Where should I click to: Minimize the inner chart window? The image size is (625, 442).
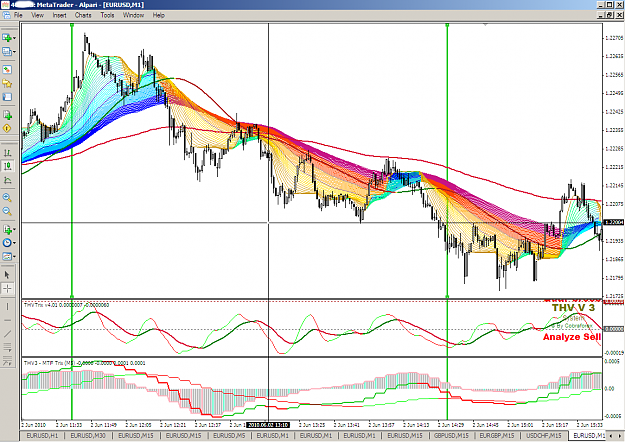[601, 15]
